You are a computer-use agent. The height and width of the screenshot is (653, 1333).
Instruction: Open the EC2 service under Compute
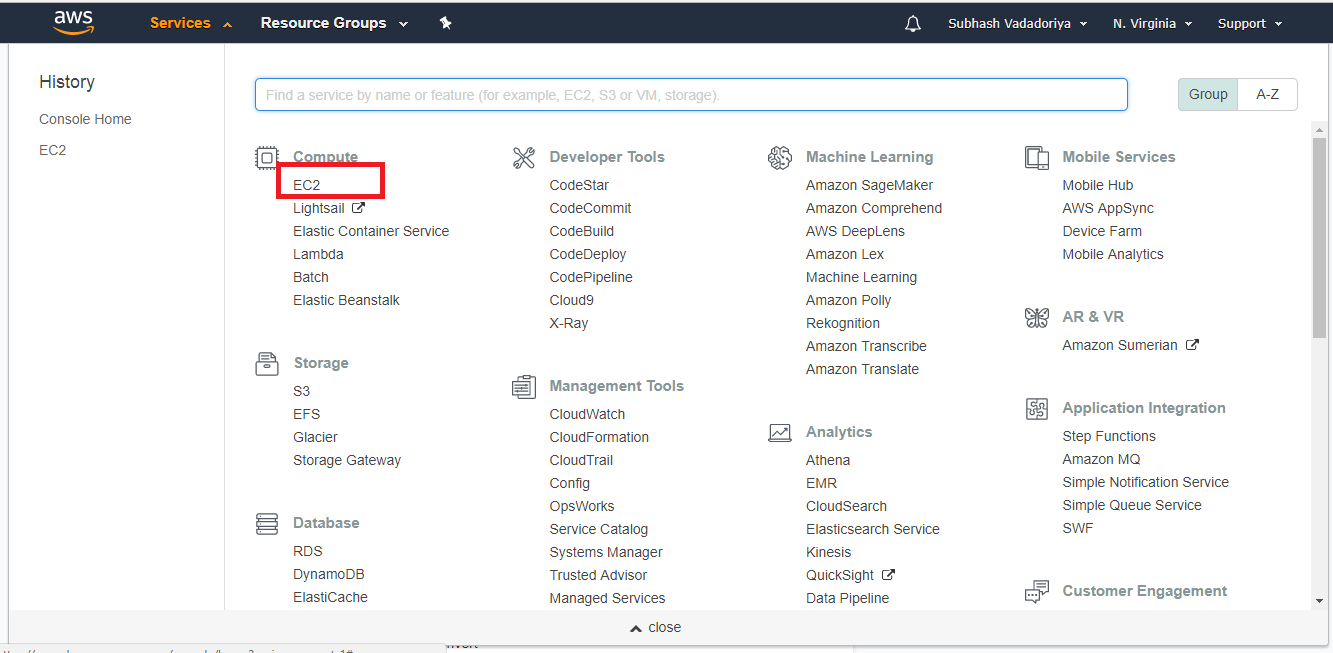point(307,185)
